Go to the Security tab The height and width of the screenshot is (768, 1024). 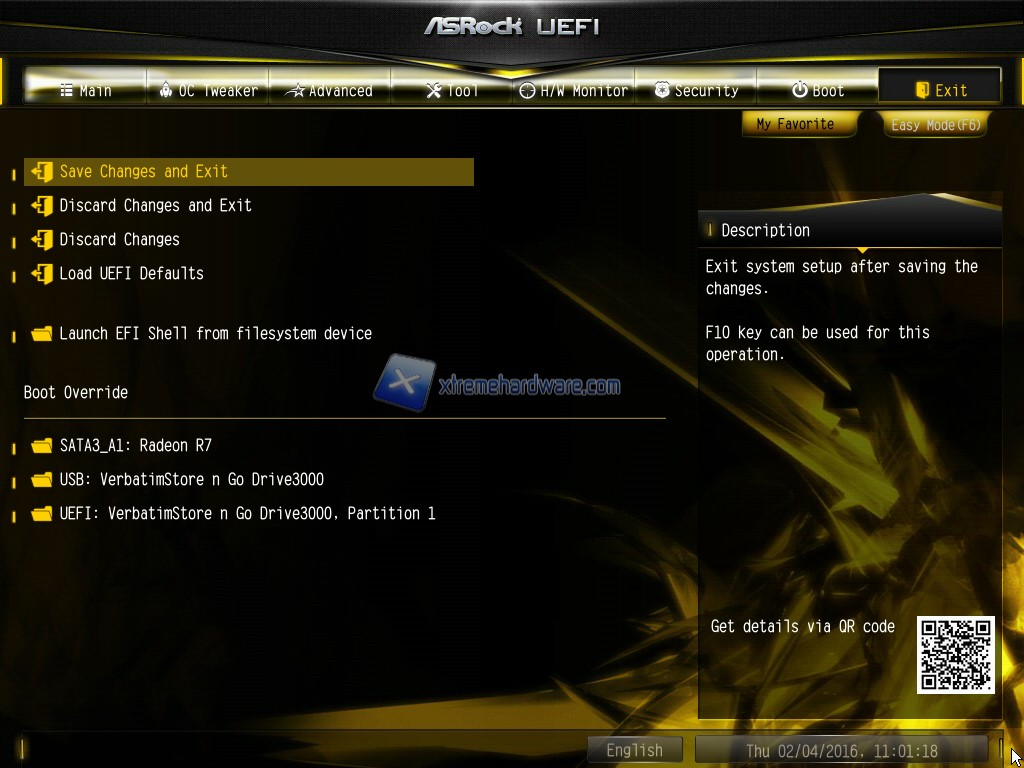click(x=696, y=90)
